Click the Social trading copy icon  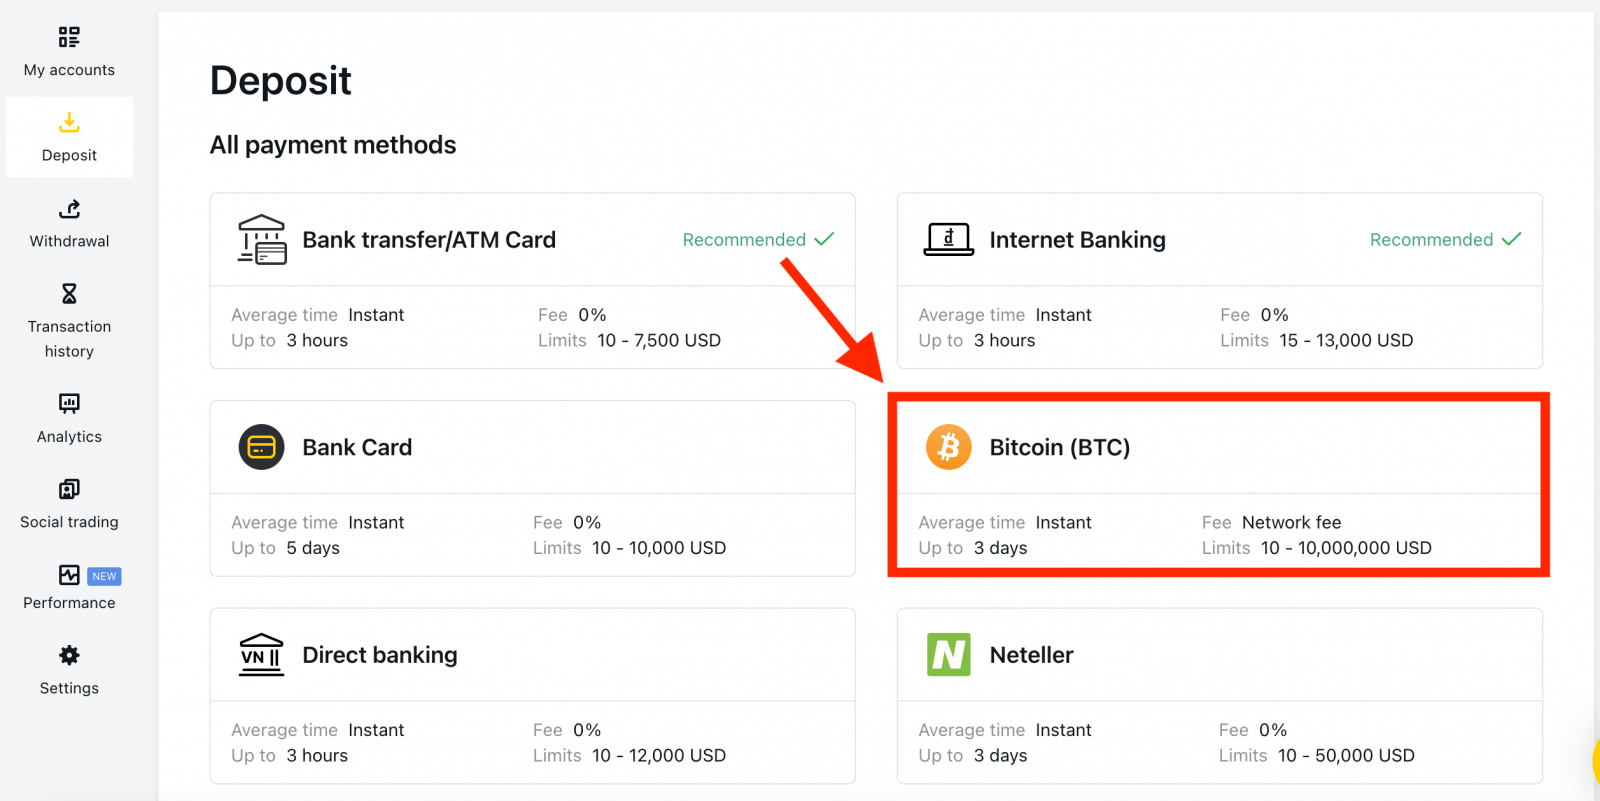click(69, 489)
